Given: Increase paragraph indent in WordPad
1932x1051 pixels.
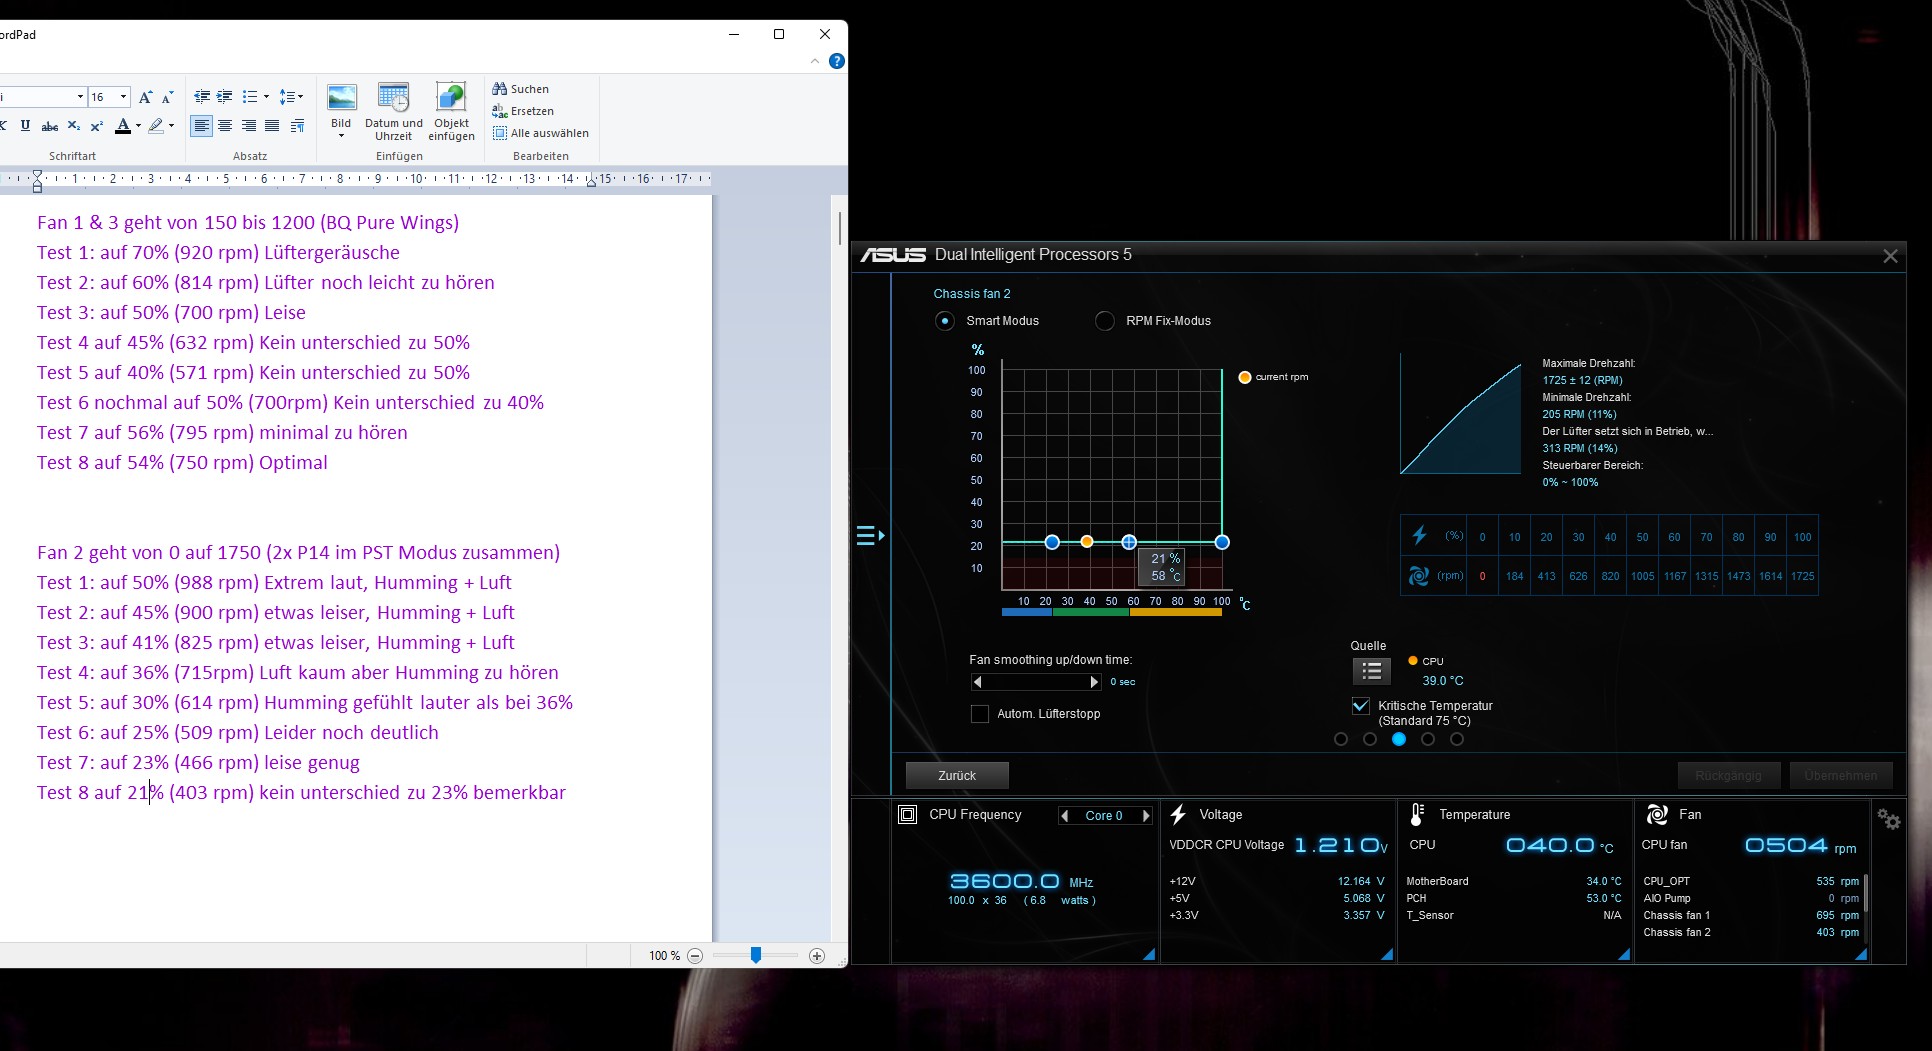Looking at the screenshot, I should 225,97.
